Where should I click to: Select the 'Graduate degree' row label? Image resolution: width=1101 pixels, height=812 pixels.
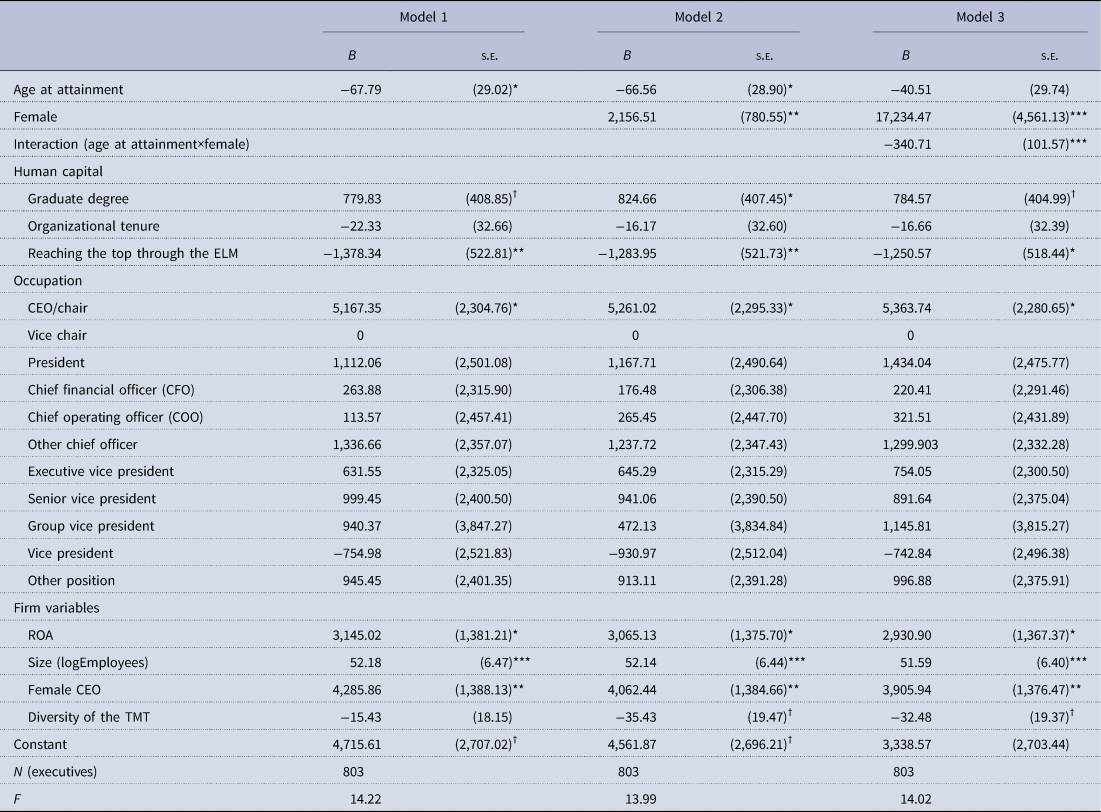tap(78, 199)
